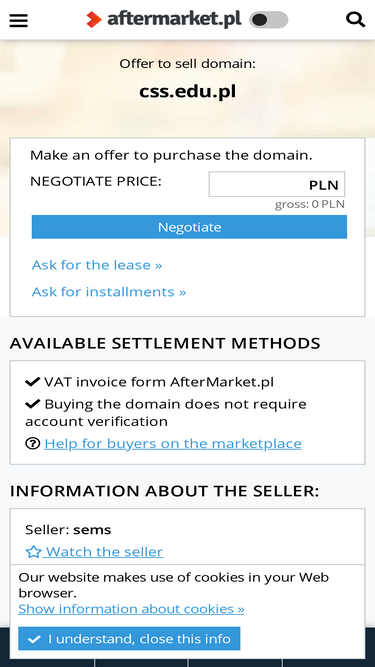Open 'Show information about cookies' link
This screenshot has width=375, height=667.
point(131,609)
